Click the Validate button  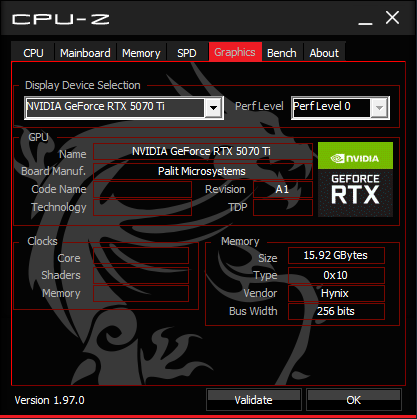coord(254,399)
